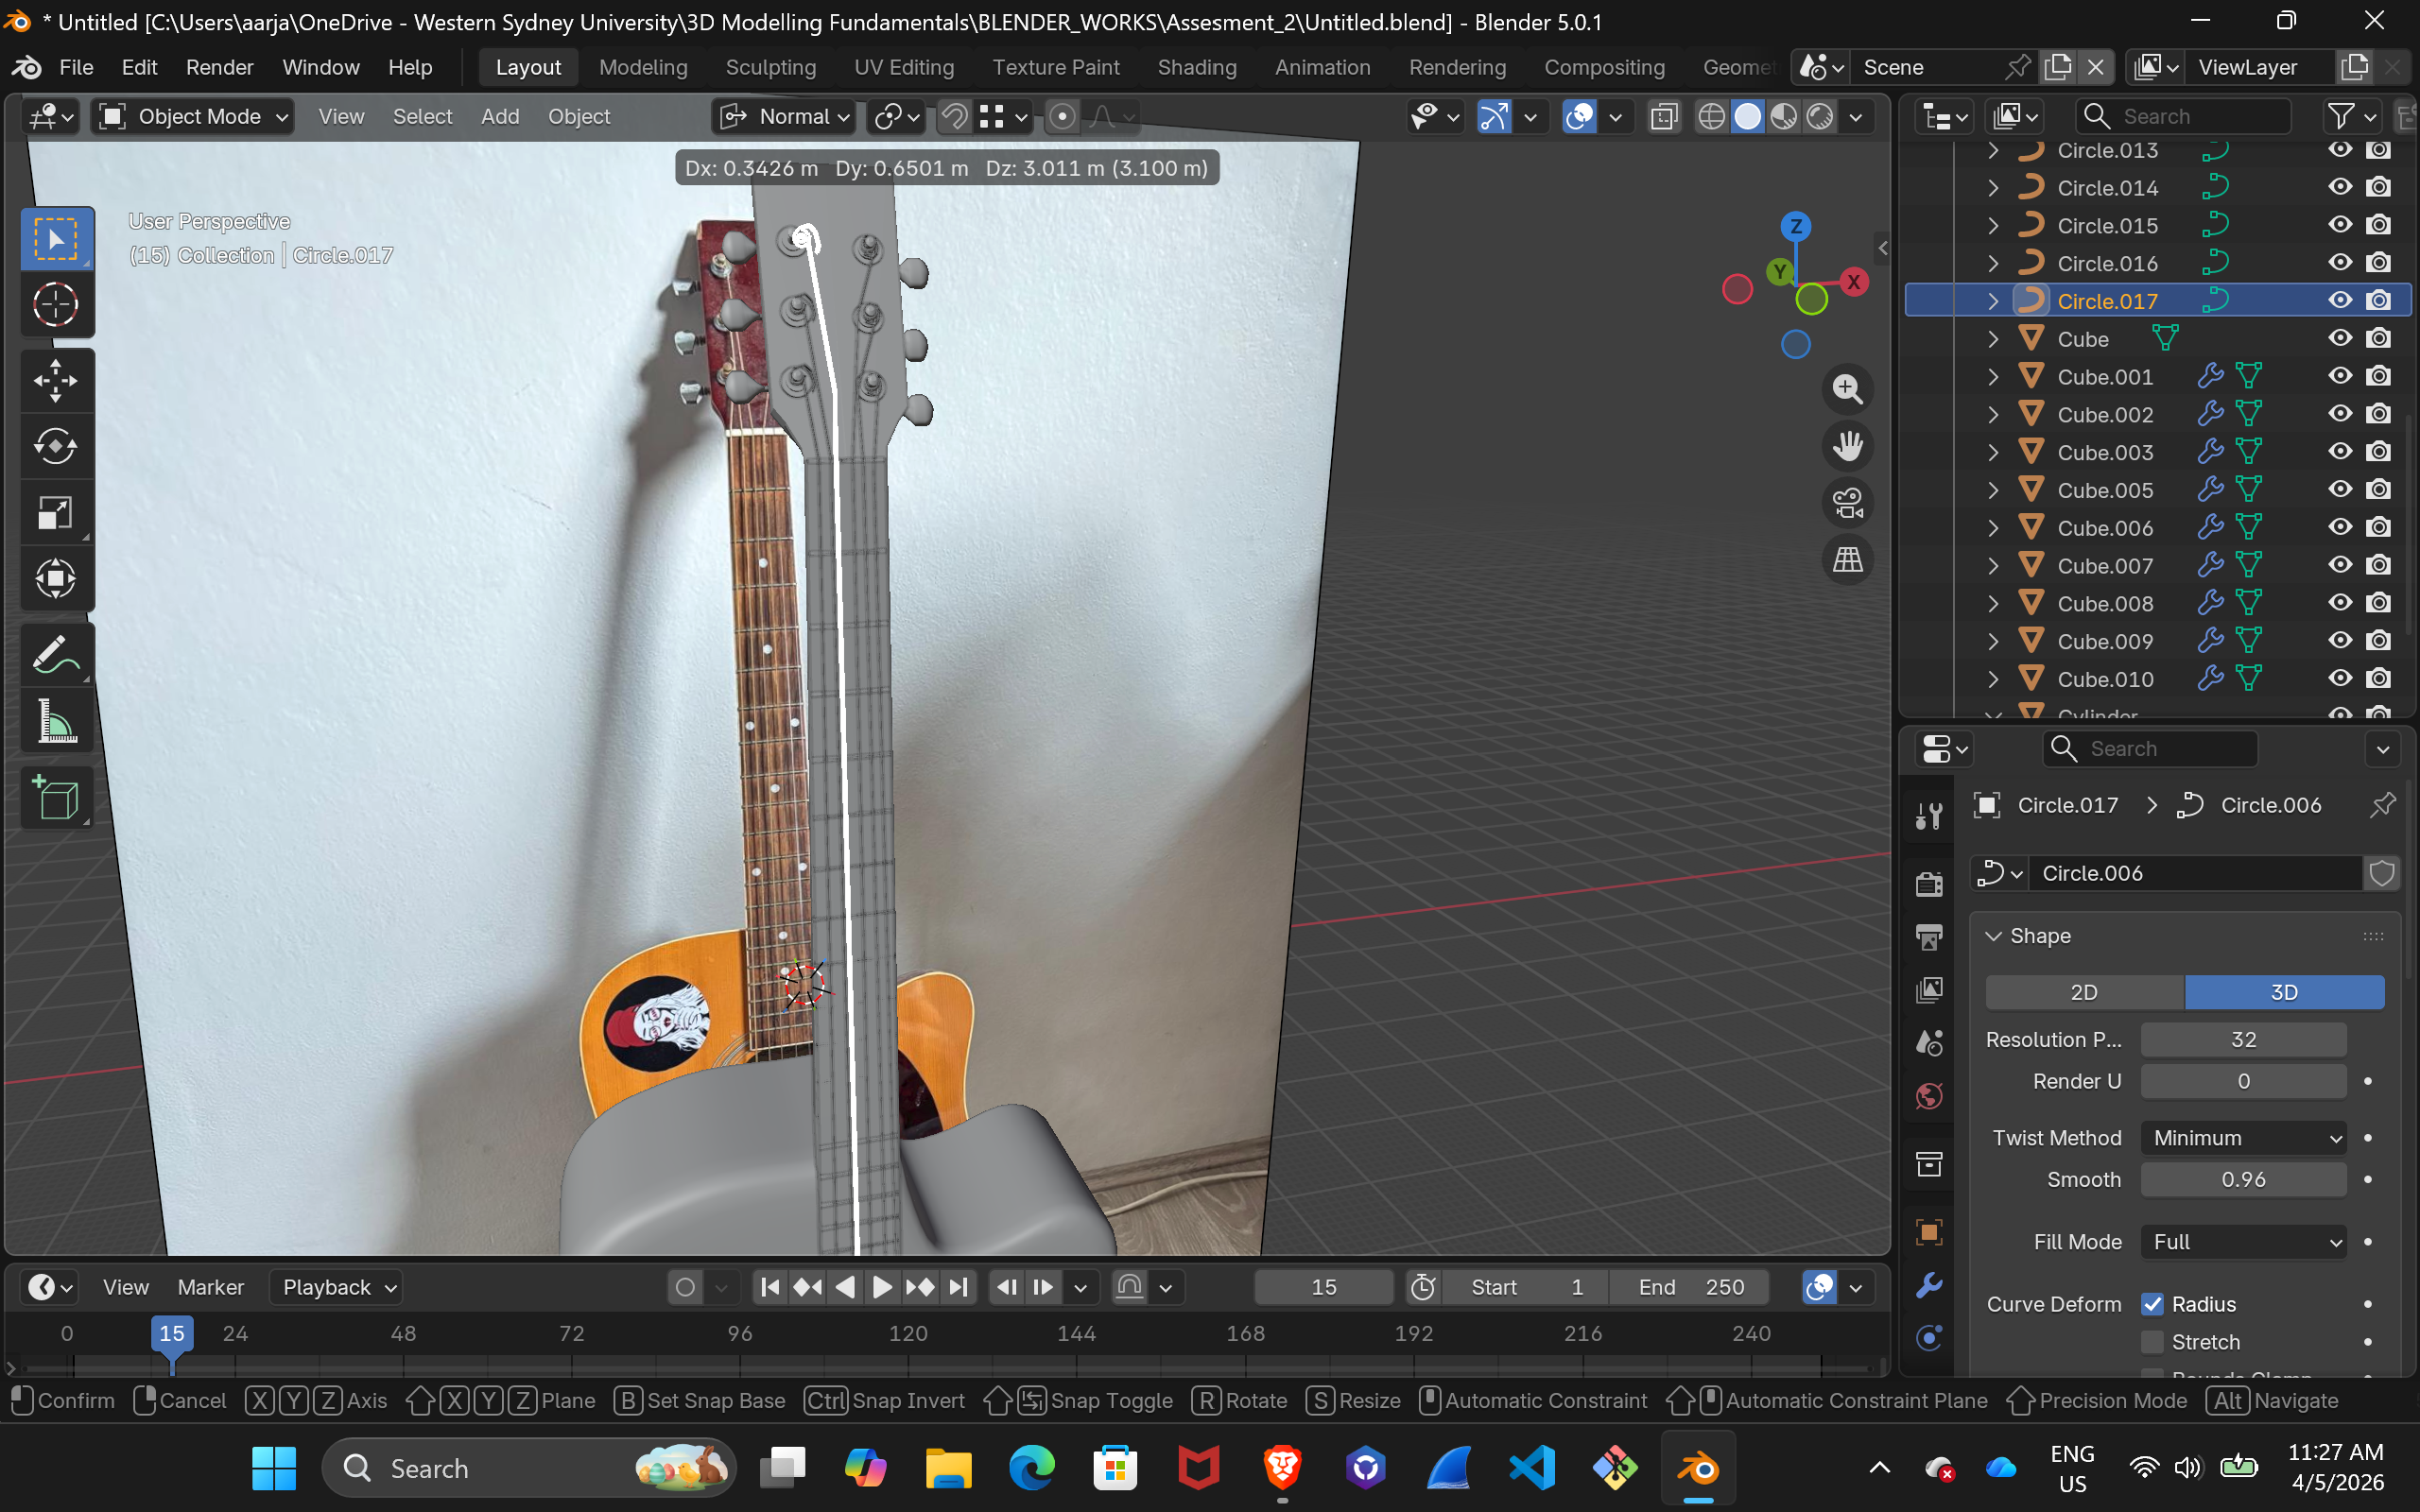Open the Object Mode dropdown
The width and height of the screenshot is (2420, 1512).
tap(193, 117)
